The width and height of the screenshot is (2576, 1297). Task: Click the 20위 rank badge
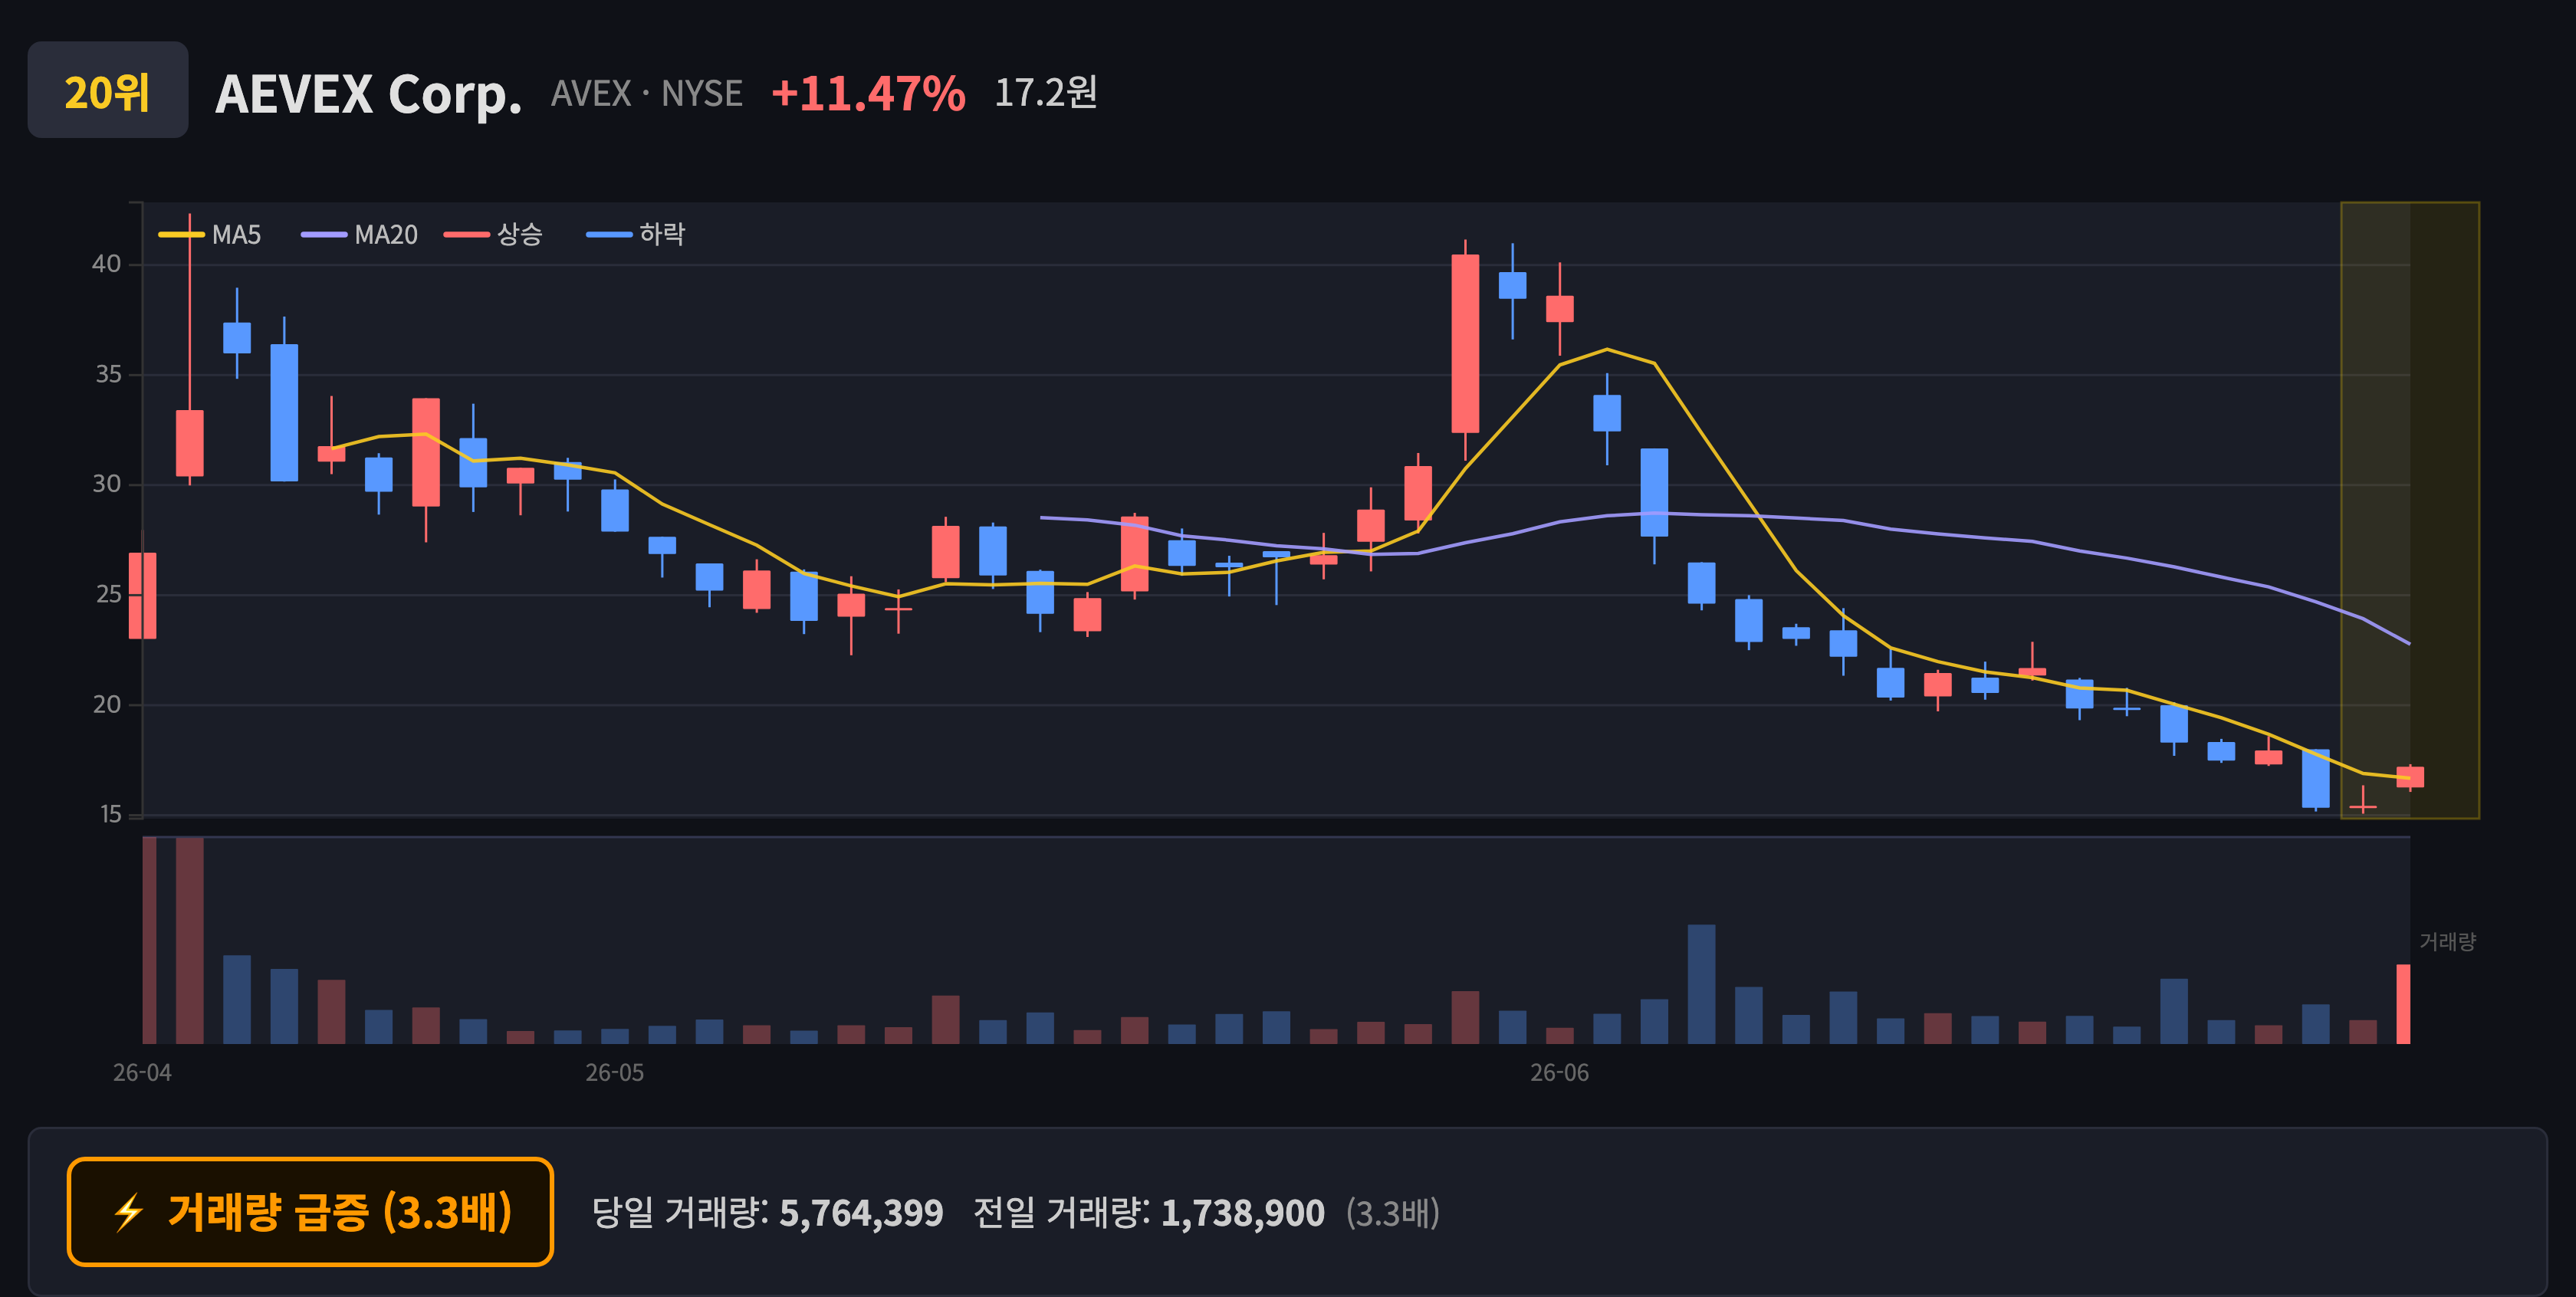(x=108, y=90)
